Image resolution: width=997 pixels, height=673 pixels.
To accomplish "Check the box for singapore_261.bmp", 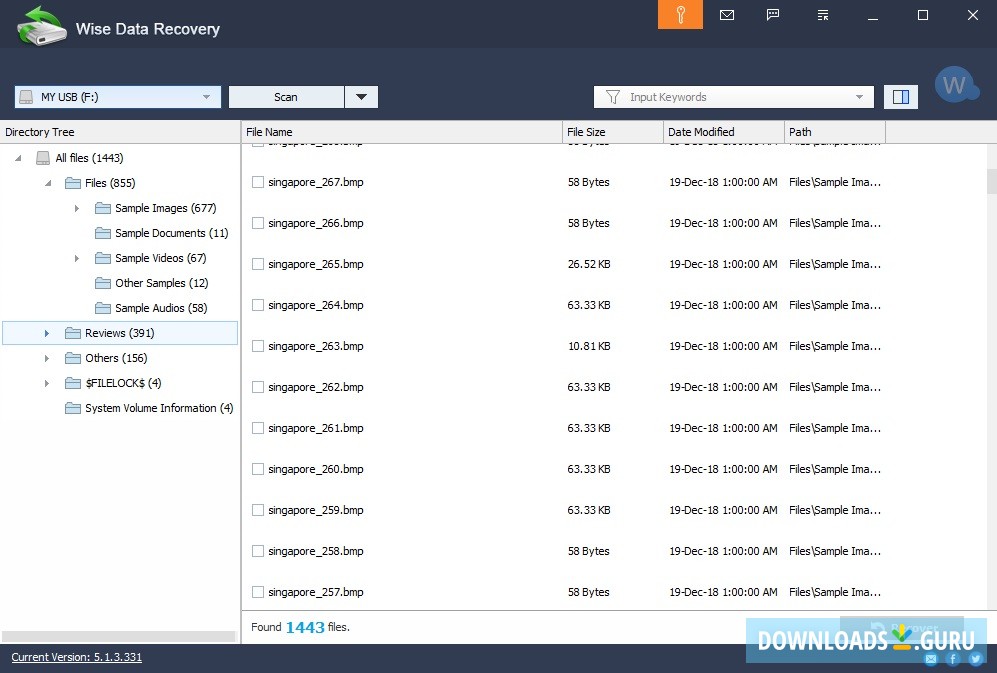I will 258,428.
